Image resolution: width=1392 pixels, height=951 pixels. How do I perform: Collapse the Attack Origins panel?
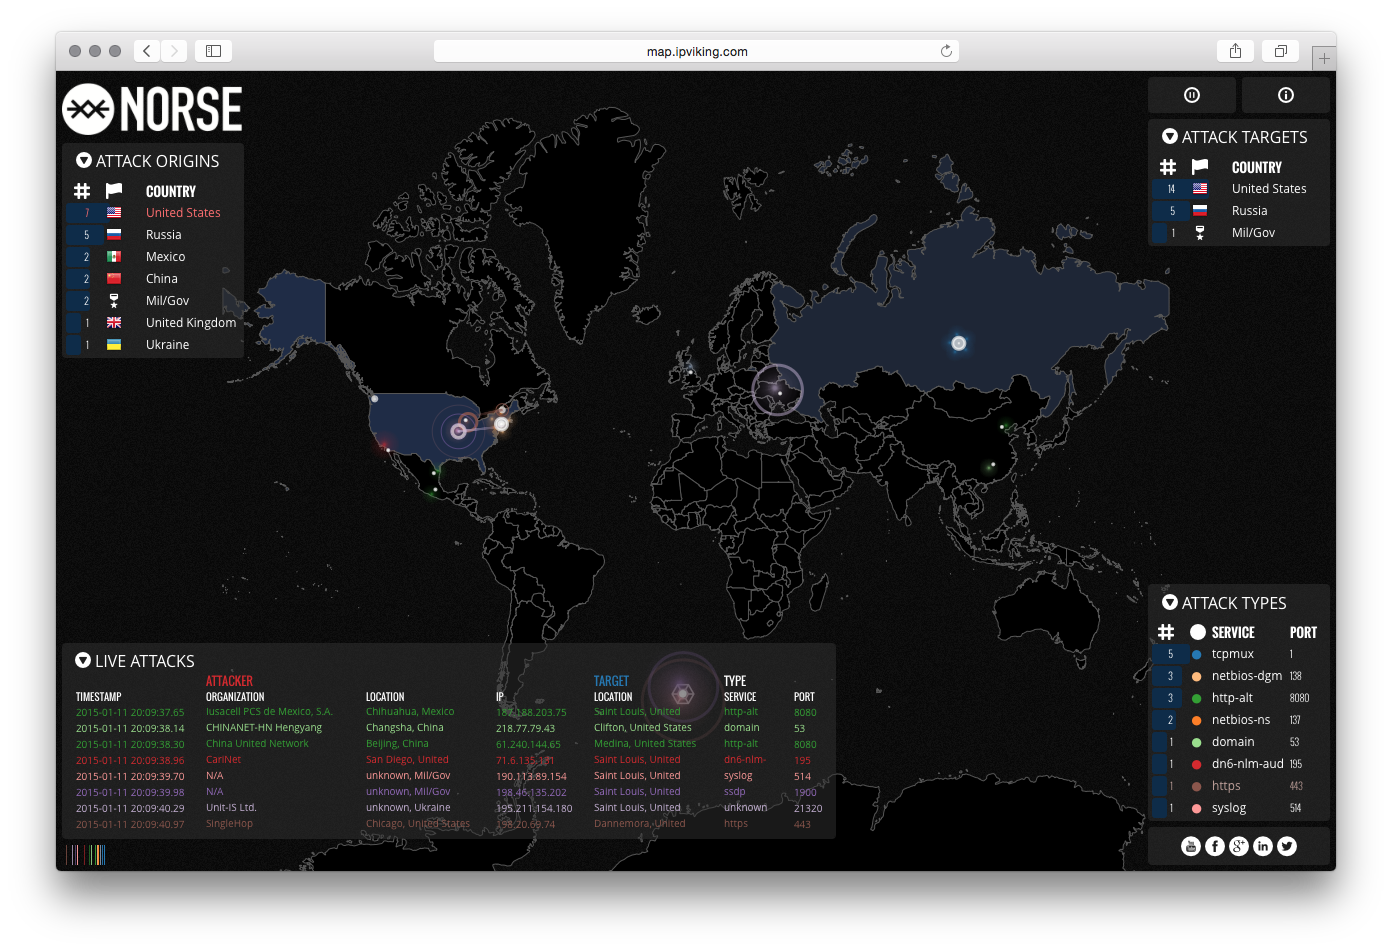click(x=82, y=160)
